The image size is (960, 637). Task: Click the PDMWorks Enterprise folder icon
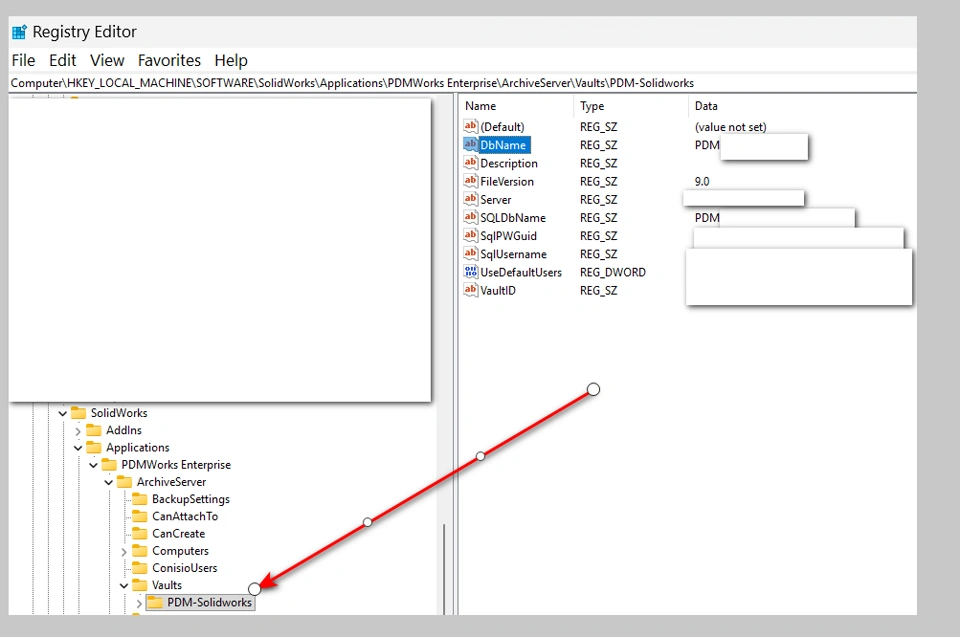pos(110,464)
